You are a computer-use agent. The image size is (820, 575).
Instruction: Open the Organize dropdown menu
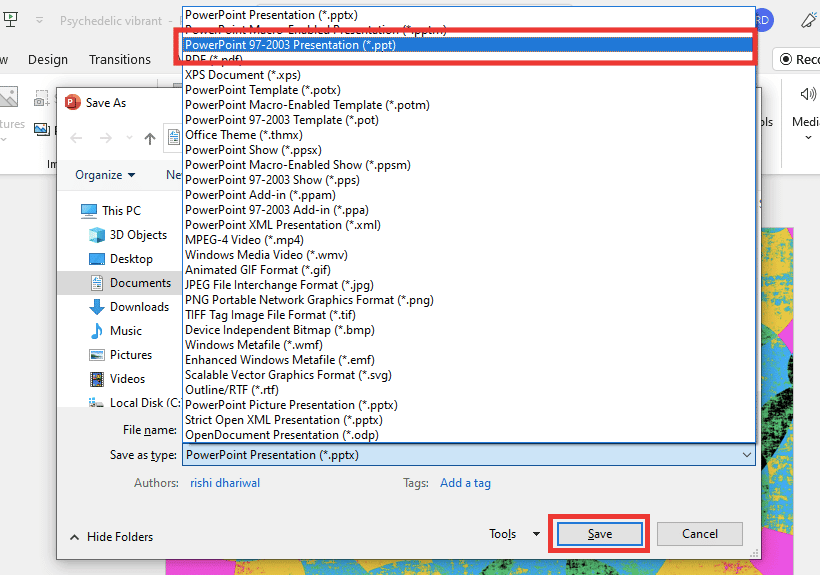tap(105, 175)
